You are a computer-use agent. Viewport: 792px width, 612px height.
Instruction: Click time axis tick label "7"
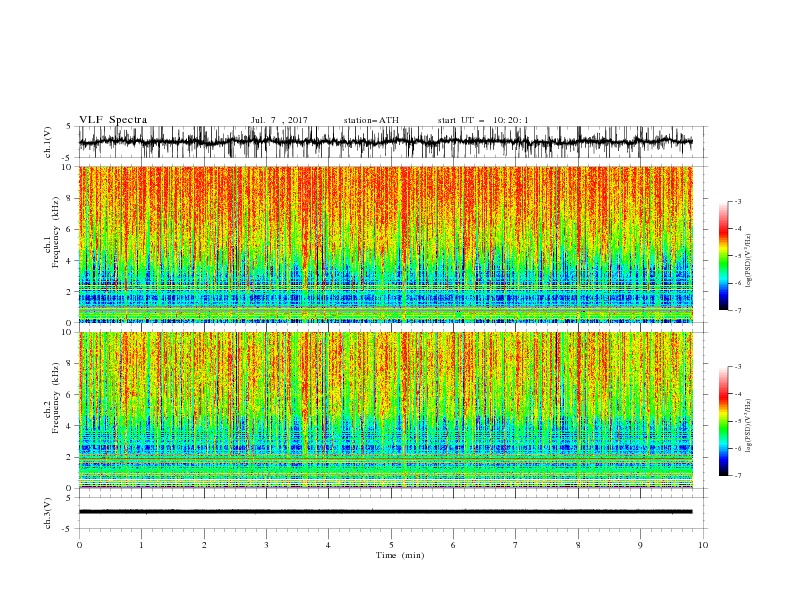tap(516, 545)
